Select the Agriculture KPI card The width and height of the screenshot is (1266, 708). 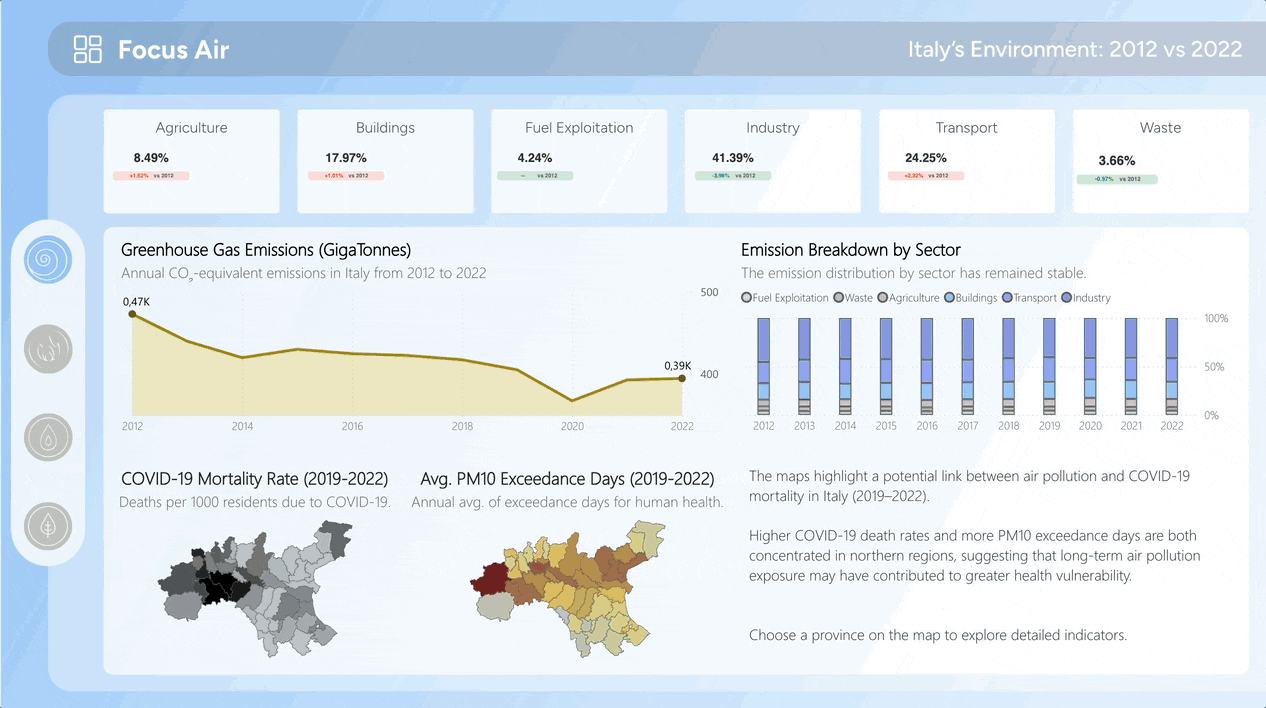pos(191,161)
